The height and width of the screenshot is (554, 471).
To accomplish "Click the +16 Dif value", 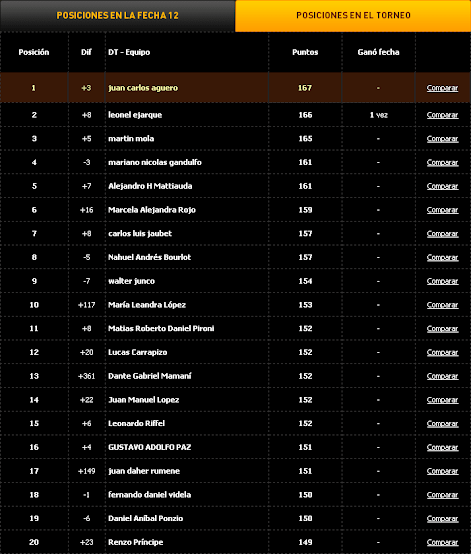I will tap(86, 210).
